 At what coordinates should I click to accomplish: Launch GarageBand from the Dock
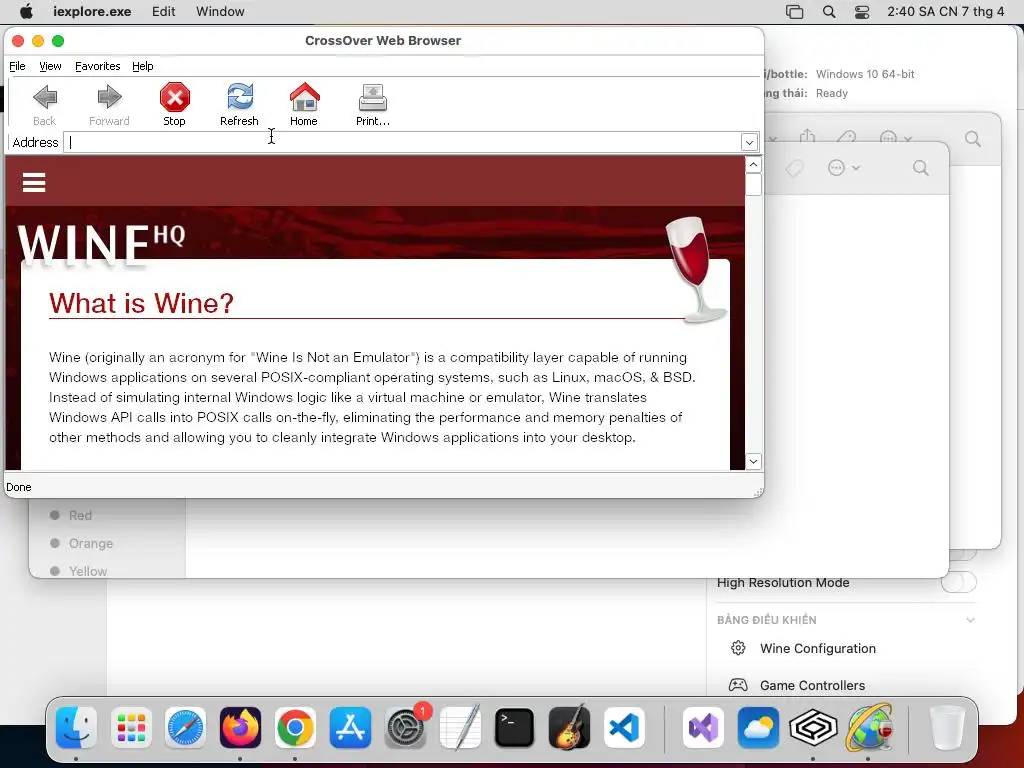569,728
